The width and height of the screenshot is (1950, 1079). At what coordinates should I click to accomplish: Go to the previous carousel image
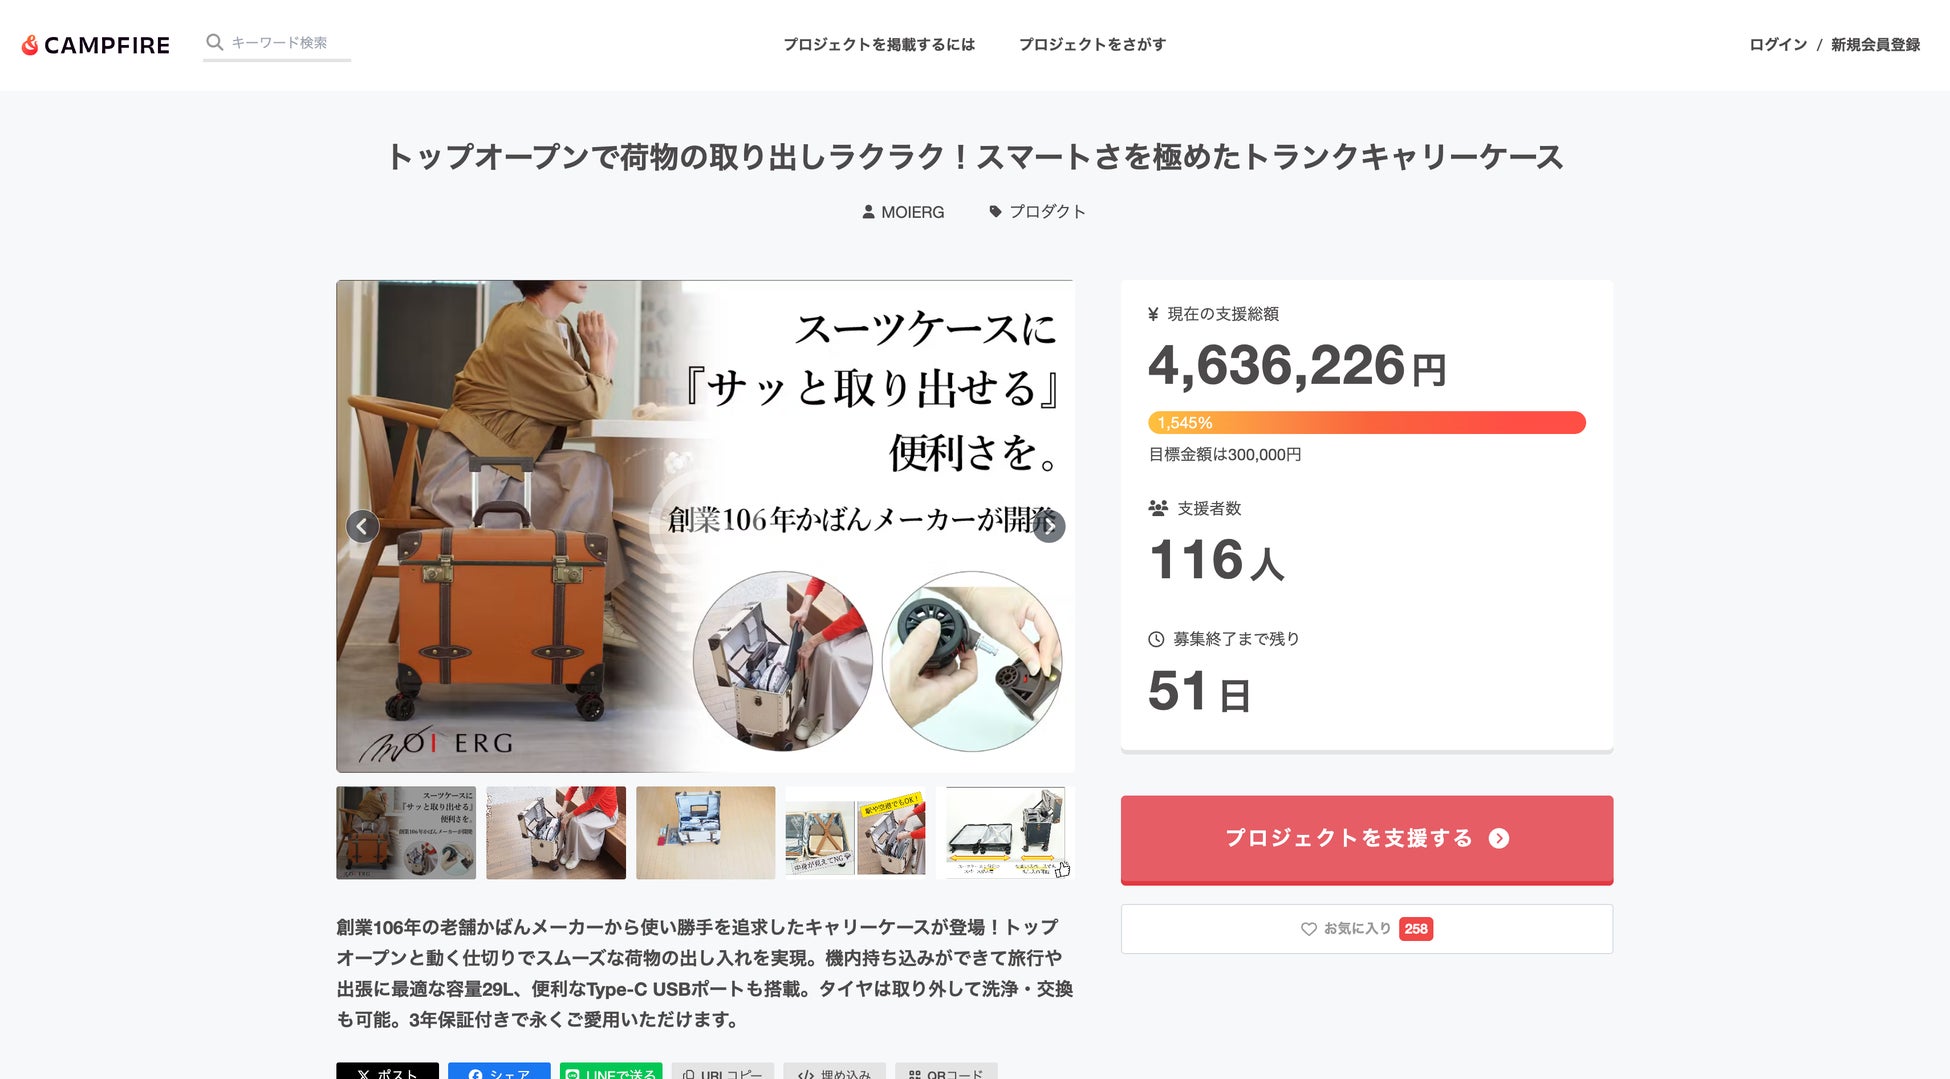(x=362, y=526)
